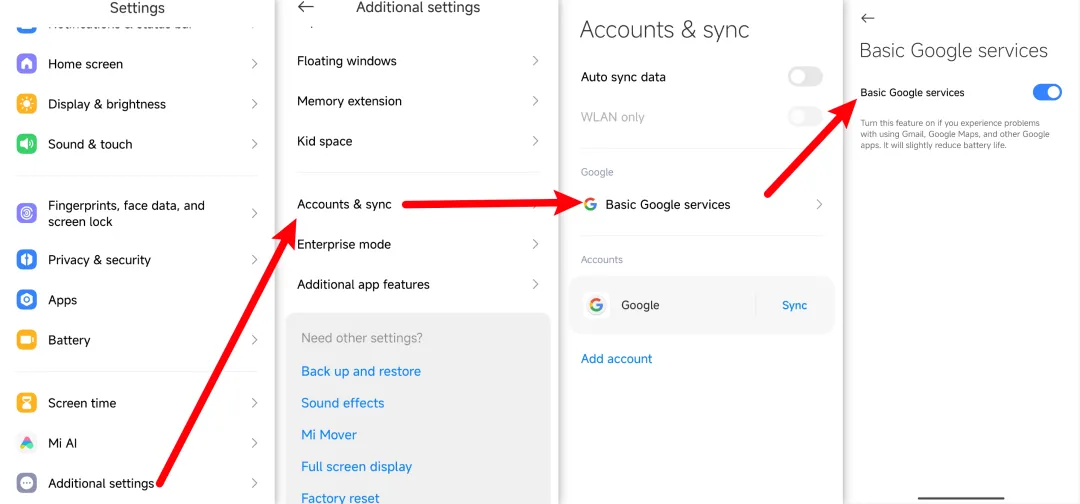Open Memory extension chevron
Image resolution: width=1080 pixels, height=504 pixels.
535,101
